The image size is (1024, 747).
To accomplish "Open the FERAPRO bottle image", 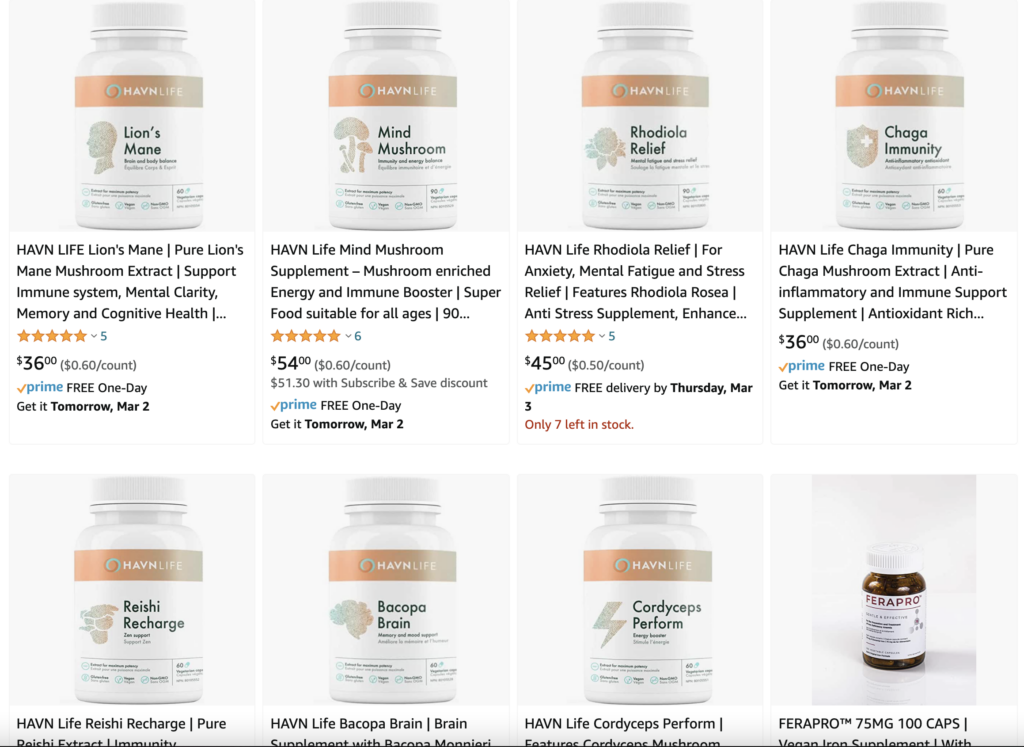I will 894,590.
